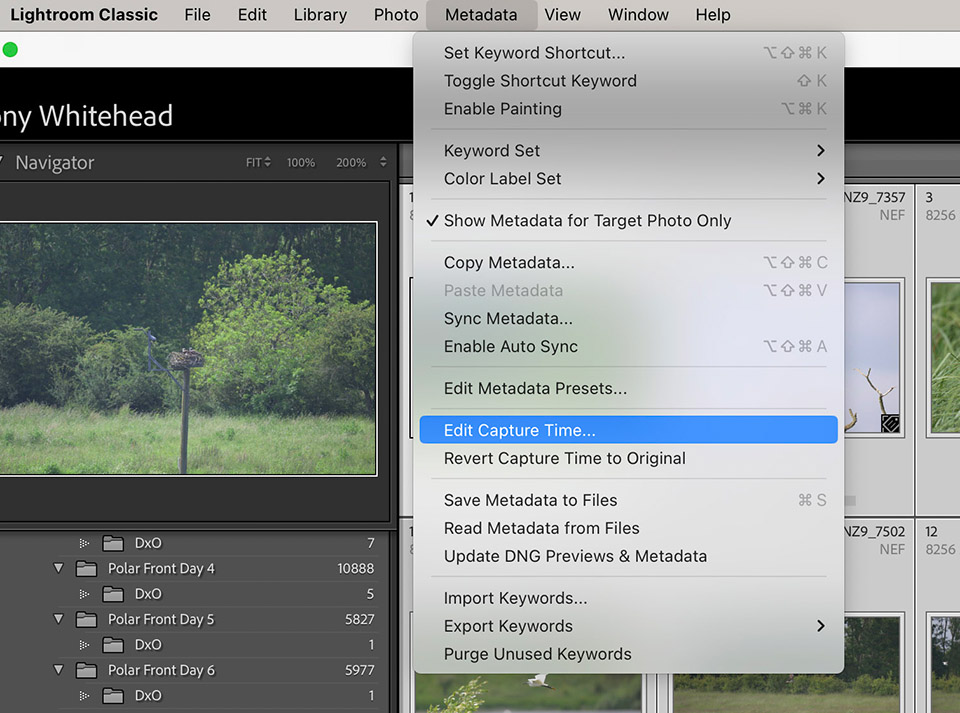The width and height of the screenshot is (960, 713).
Task: Toggle Enable Auto Sync
Action: 629,346
